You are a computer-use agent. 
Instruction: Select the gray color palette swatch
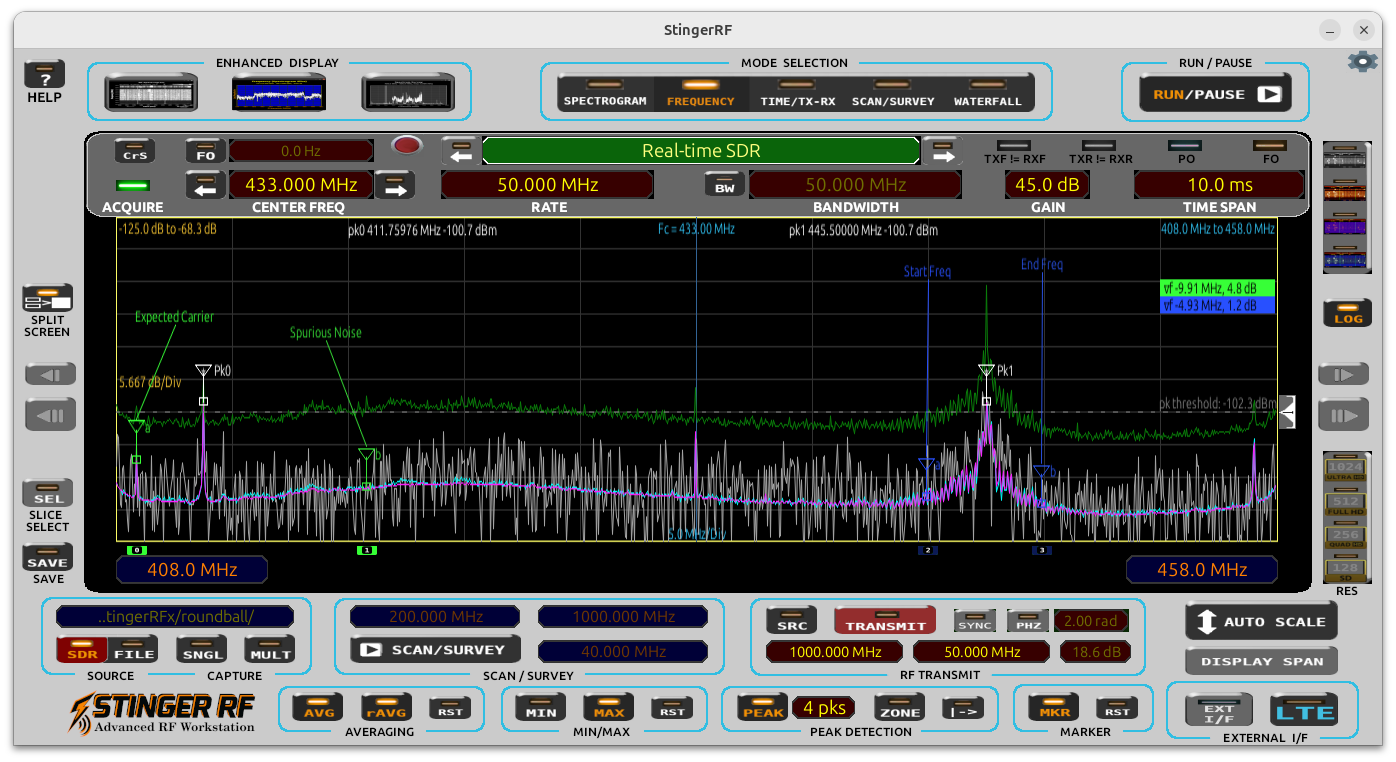coord(1346,158)
